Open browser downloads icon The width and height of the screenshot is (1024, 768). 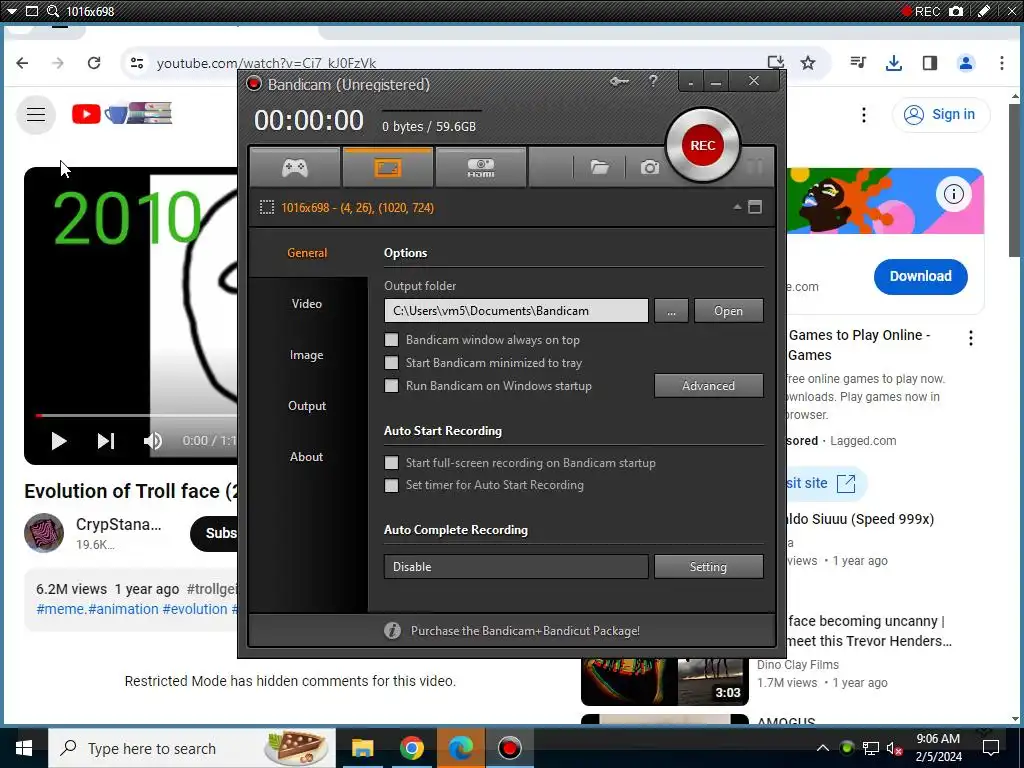pyautogui.click(x=893, y=63)
